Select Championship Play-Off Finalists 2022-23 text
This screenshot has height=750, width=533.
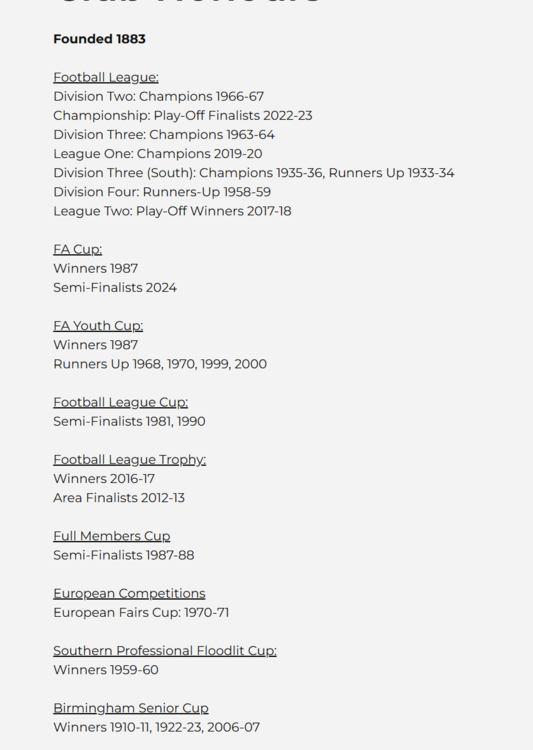pyautogui.click(x=183, y=116)
